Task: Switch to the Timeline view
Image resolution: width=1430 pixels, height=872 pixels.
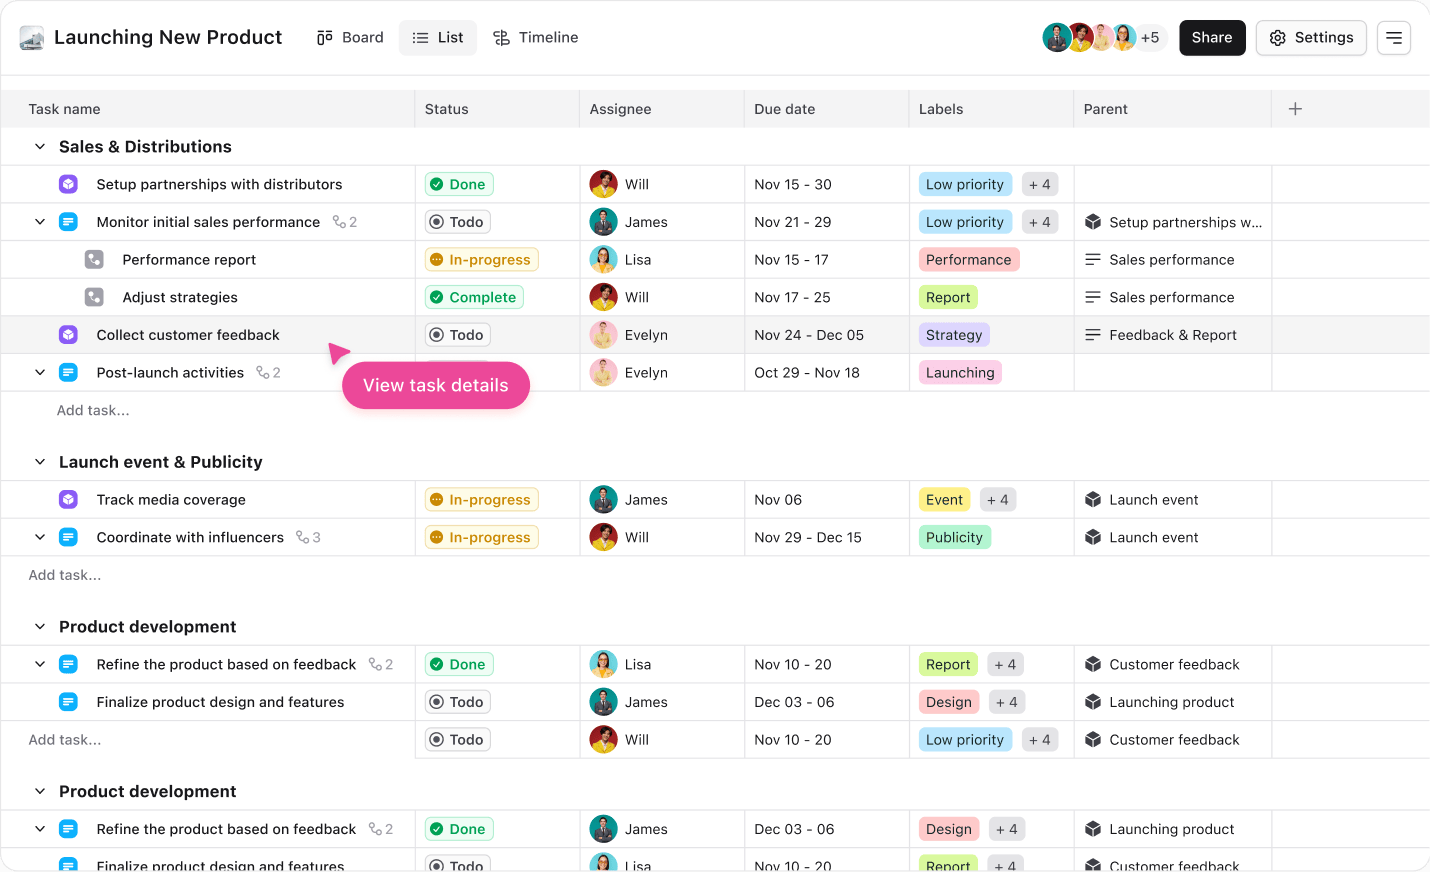Action: [x=535, y=38]
